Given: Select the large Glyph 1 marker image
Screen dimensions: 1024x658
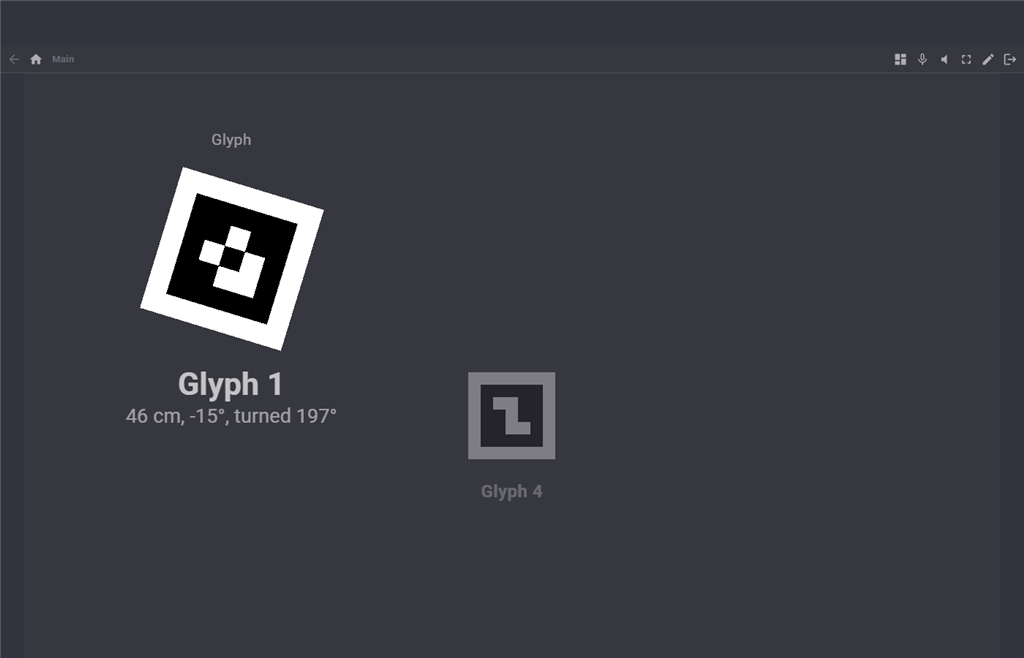Looking at the screenshot, I should 232,258.
